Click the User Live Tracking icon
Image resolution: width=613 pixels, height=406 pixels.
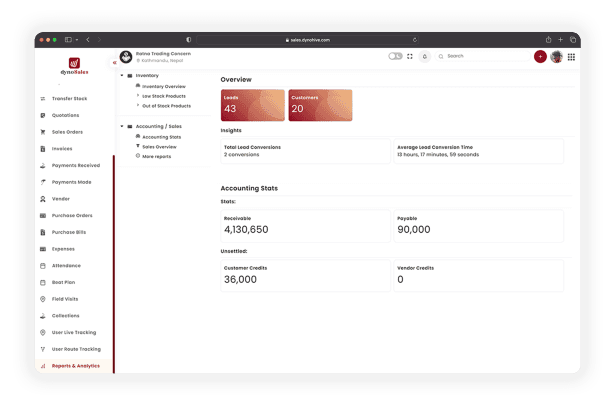[43, 333]
